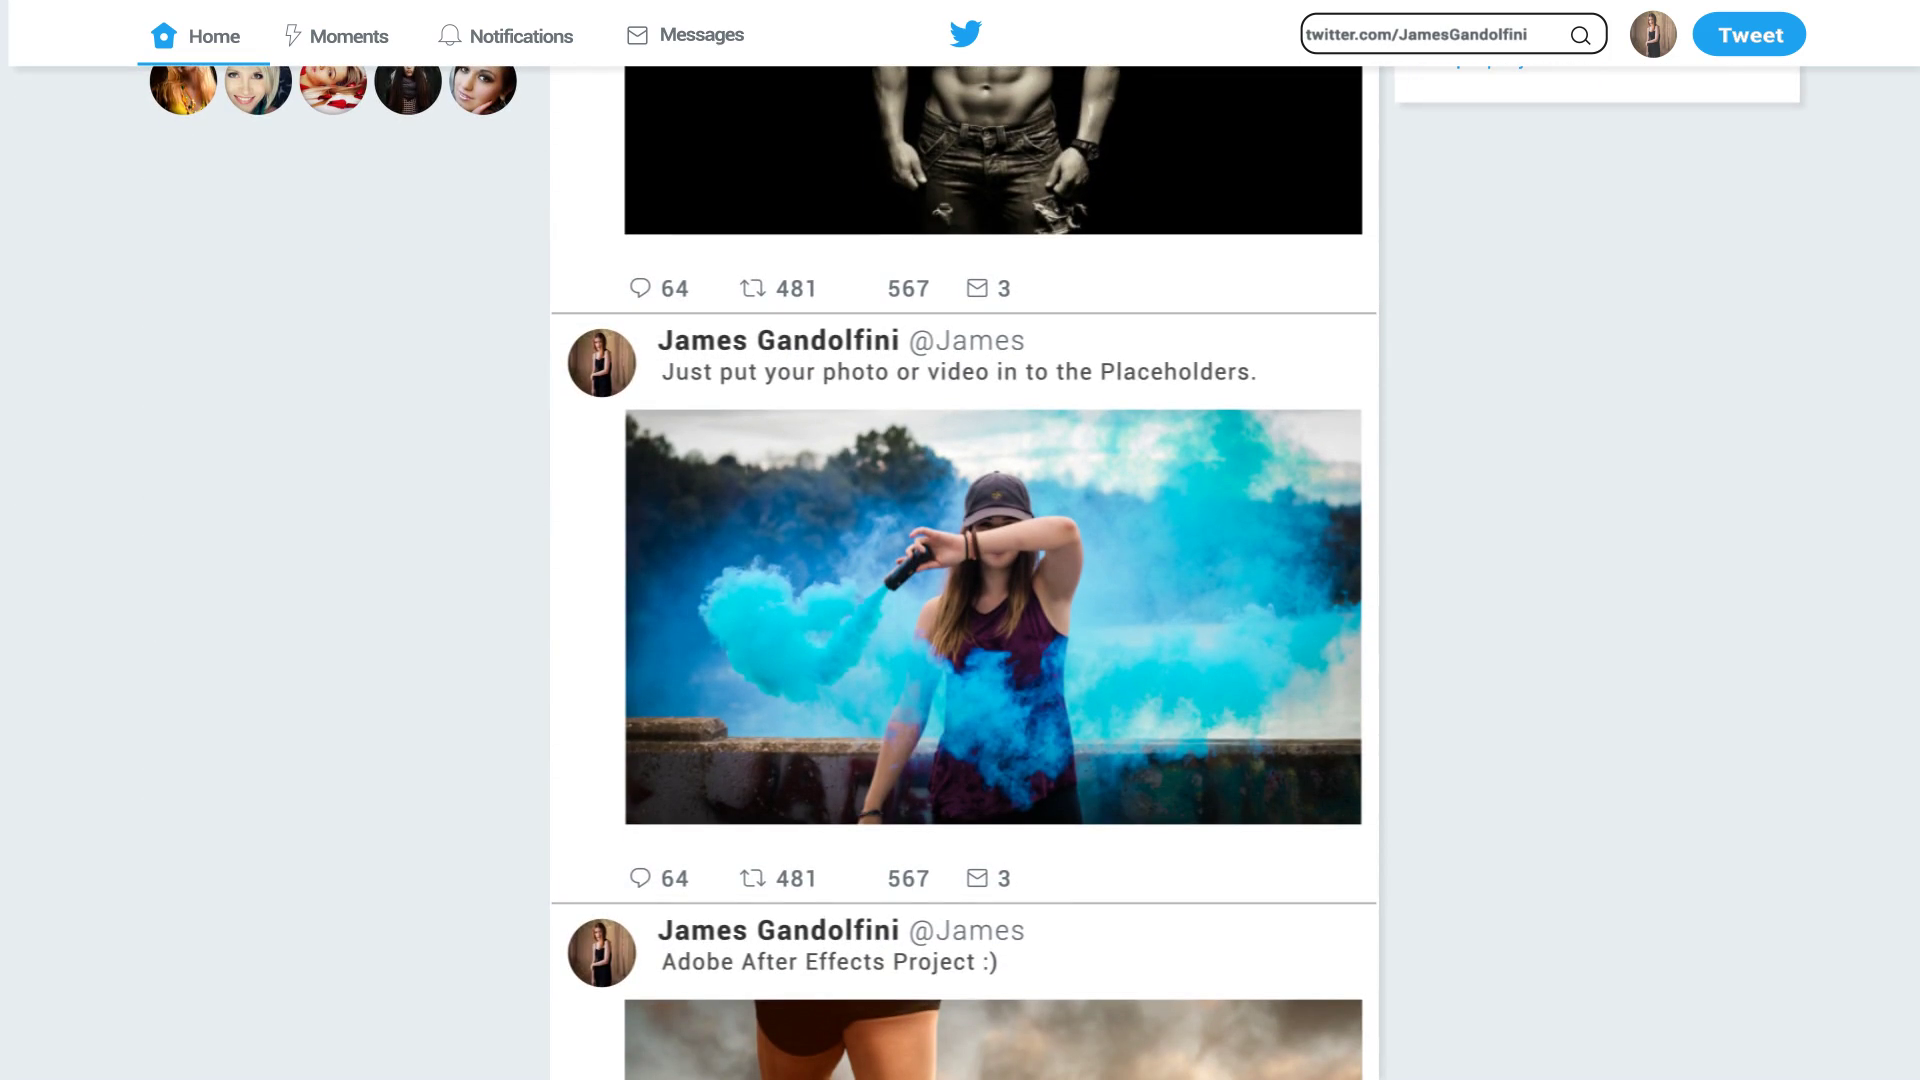Open the Home tab
Screen dimensions: 1920x1080
196,36
